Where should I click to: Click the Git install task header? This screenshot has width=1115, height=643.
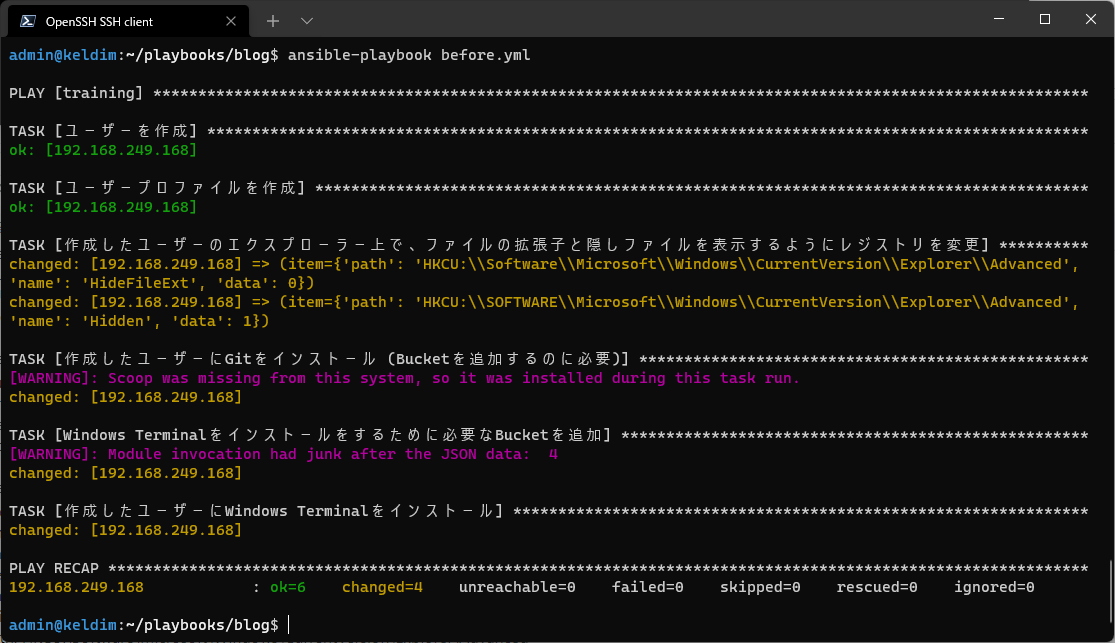tap(548, 359)
